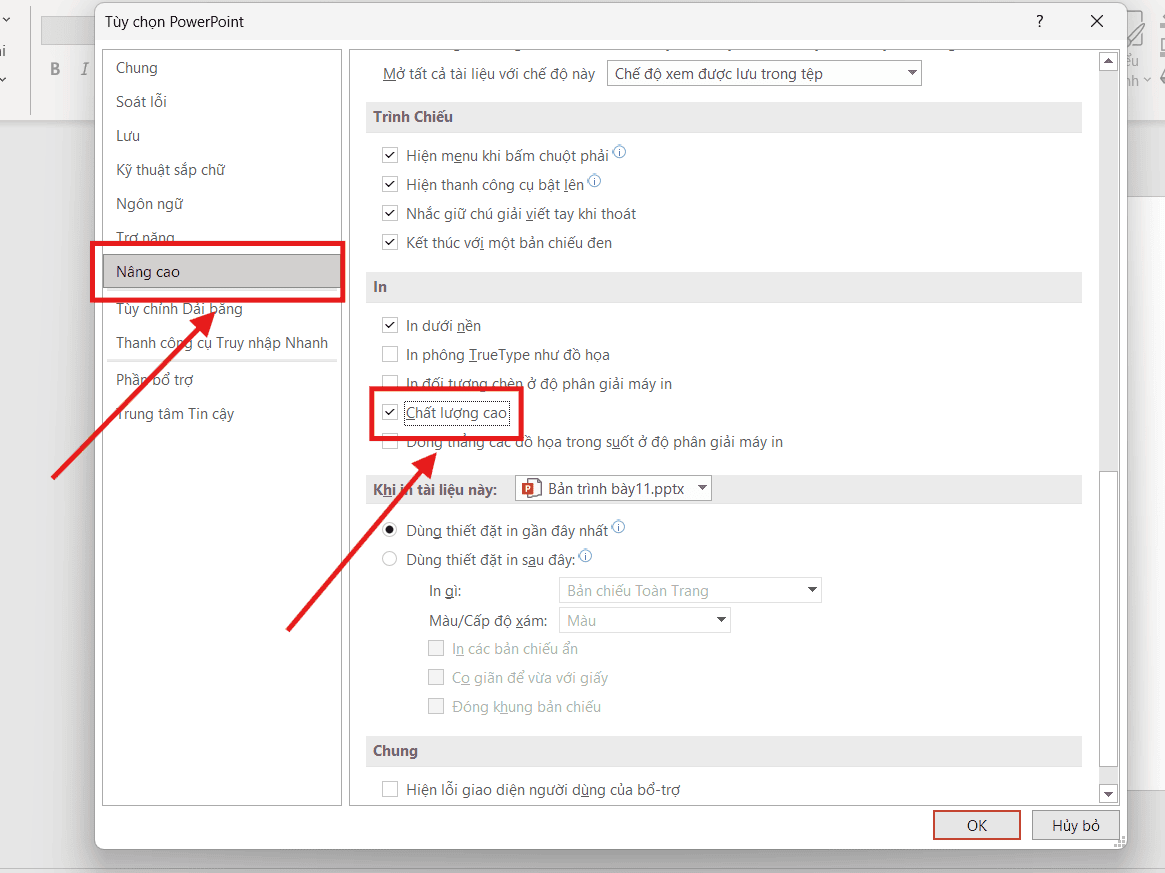The image size is (1165, 873).
Task: Select 'Trung tâm Tin cậy' in sidebar
Action: click(x=175, y=414)
